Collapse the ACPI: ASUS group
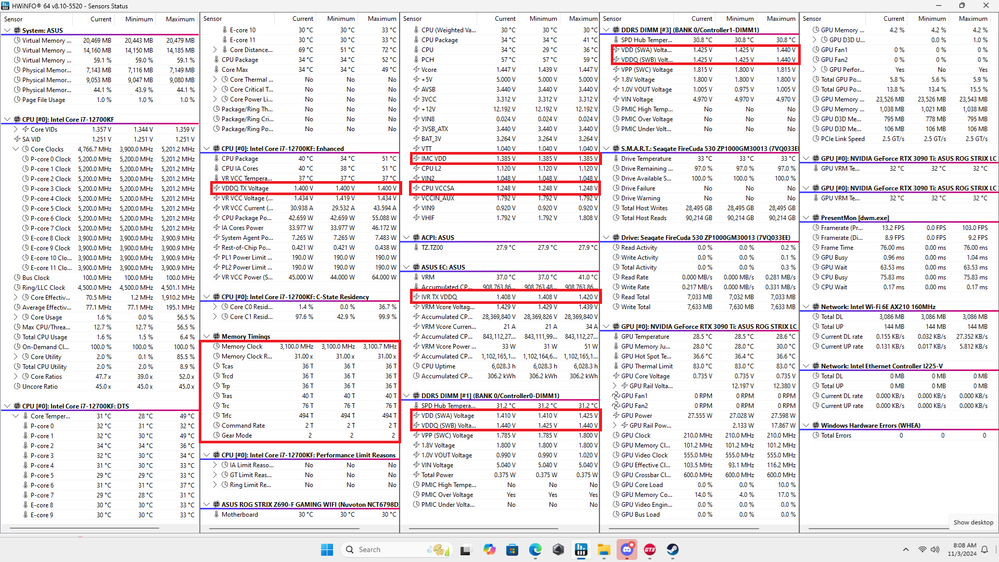Image resolution: width=999 pixels, height=562 pixels. pyautogui.click(x=407, y=238)
